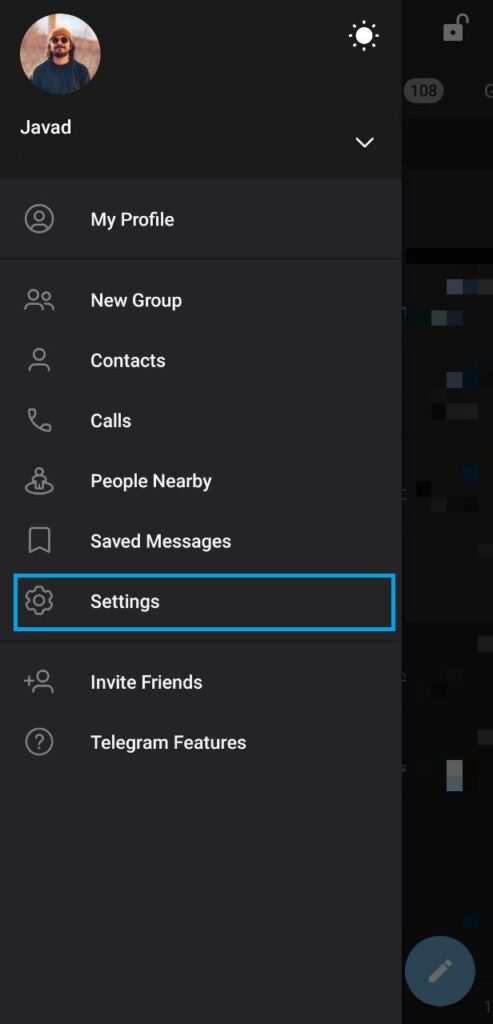Click the Calls phone icon
The height and width of the screenshot is (1024, 493).
(39, 421)
